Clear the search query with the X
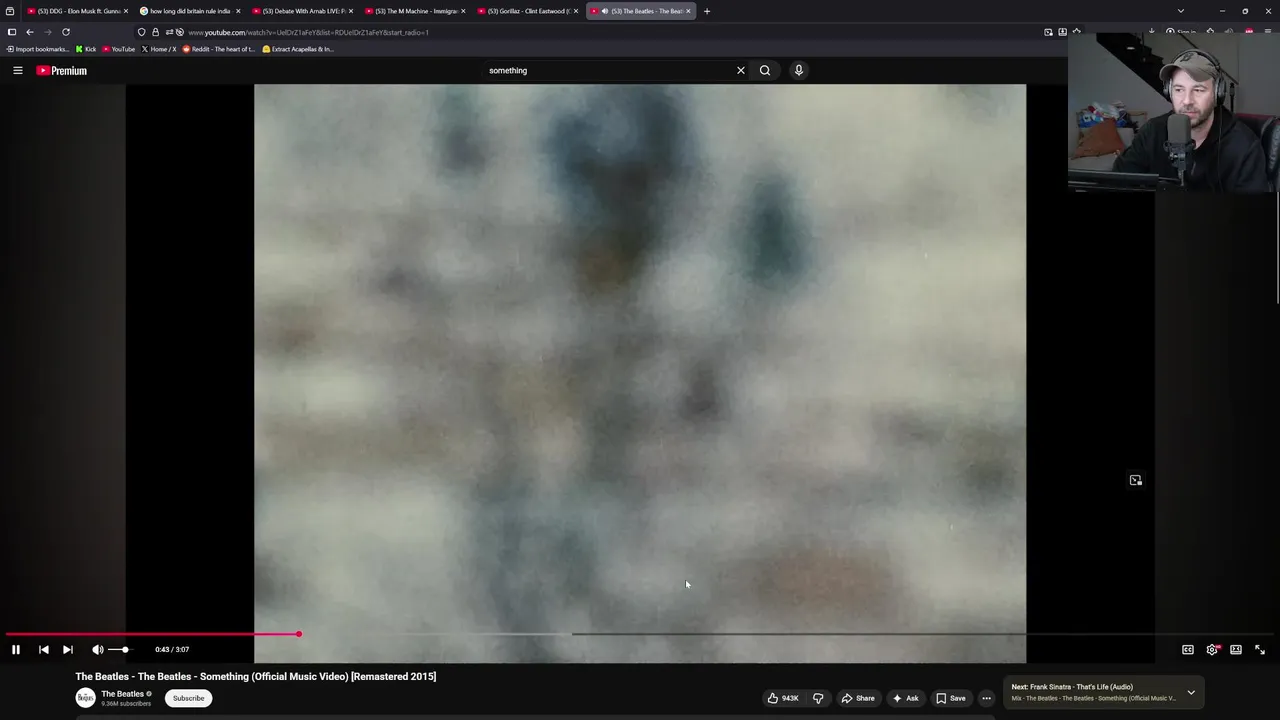The width and height of the screenshot is (1280, 720). click(741, 70)
